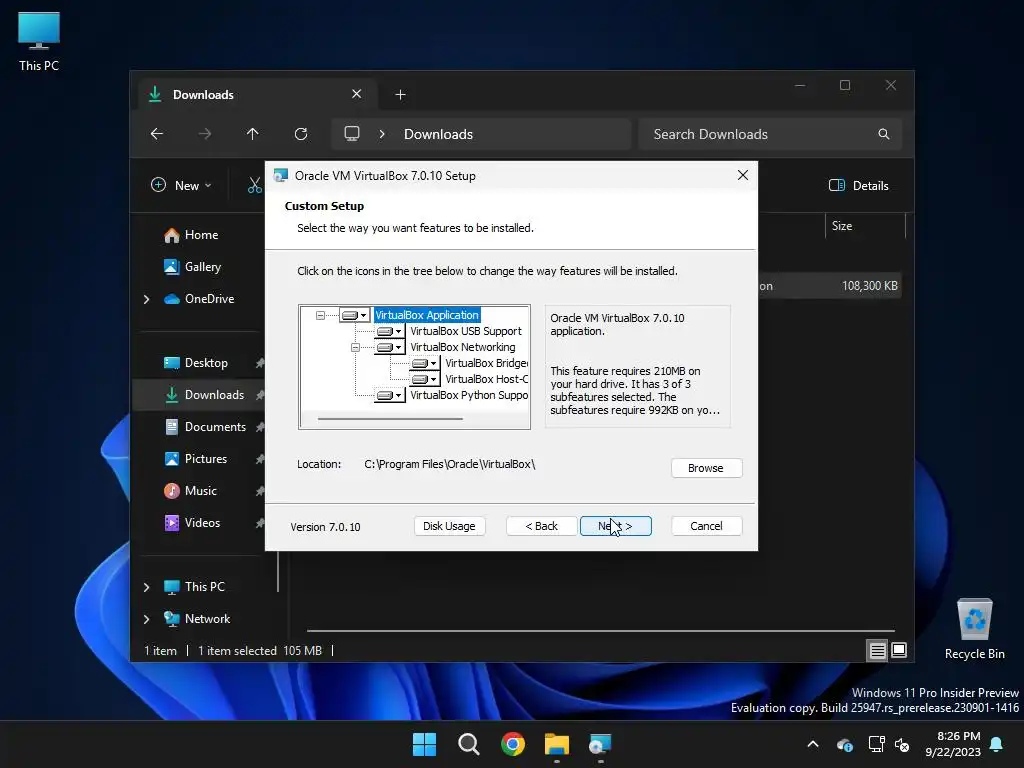Open Documents in the navigation pane
The height and width of the screenshot is (768, 1024).
(x=215, y=427)
